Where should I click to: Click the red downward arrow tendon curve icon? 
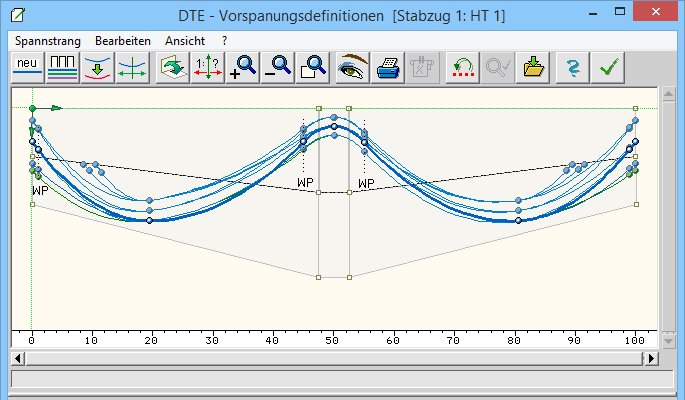tap(97, 67)
